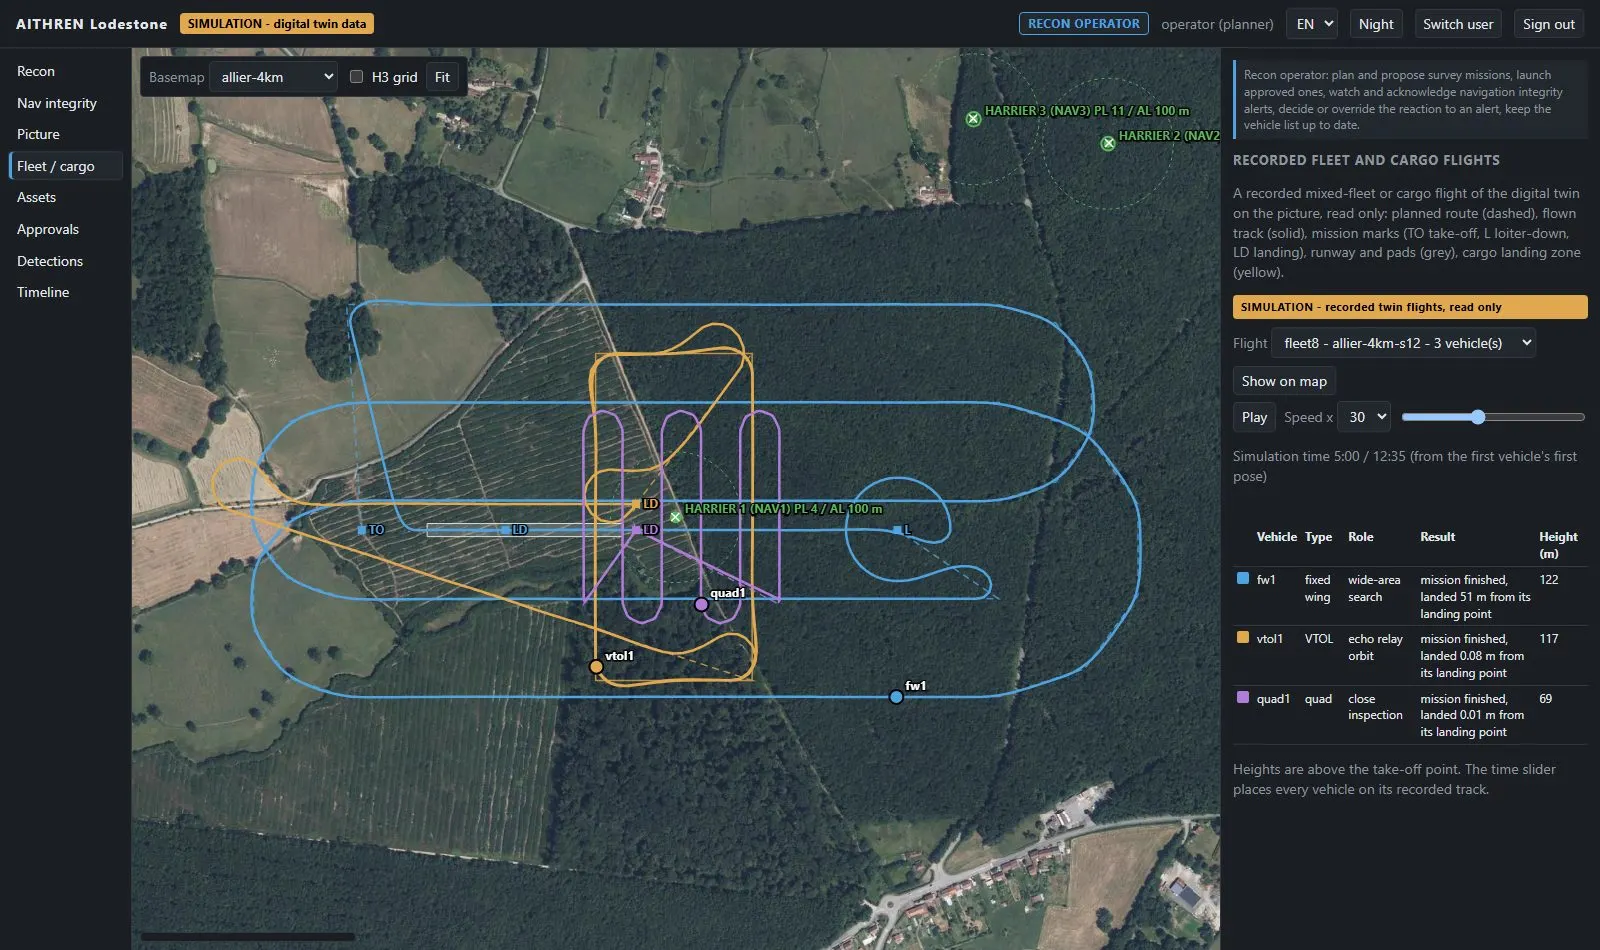The height and width of the screenshot is (950, 1600).
Task: Switch to Night mode
Action: coord(1376,24)
